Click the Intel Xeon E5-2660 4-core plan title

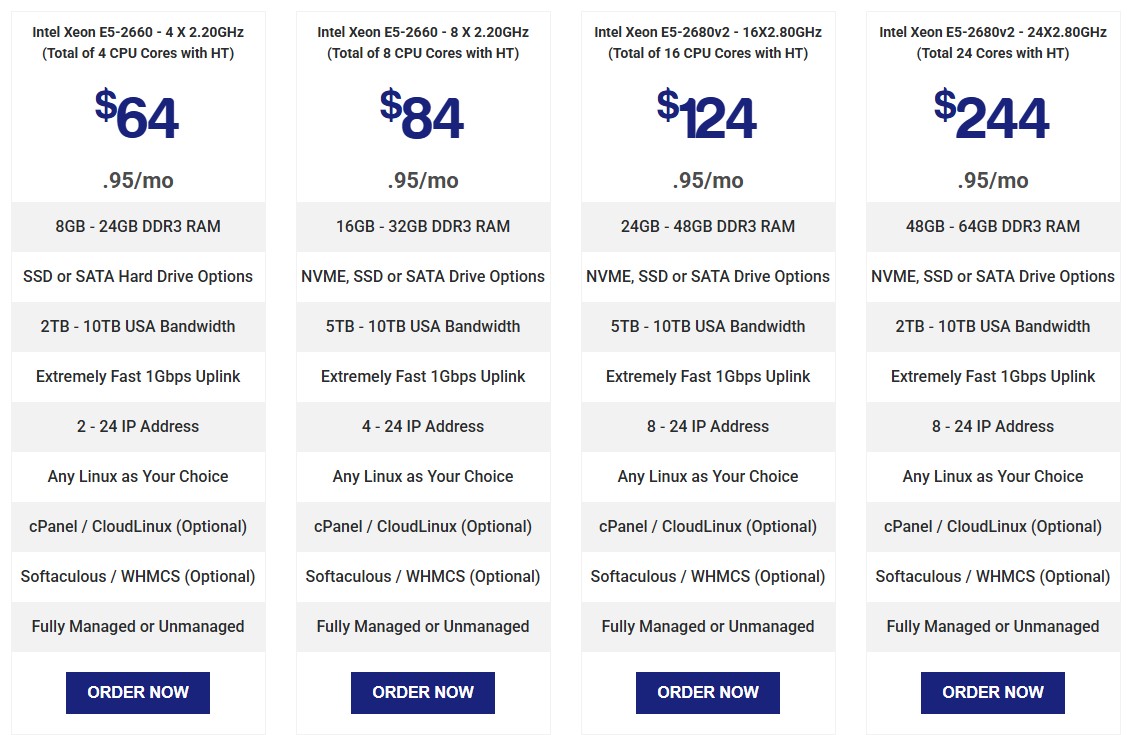(137, 42)
